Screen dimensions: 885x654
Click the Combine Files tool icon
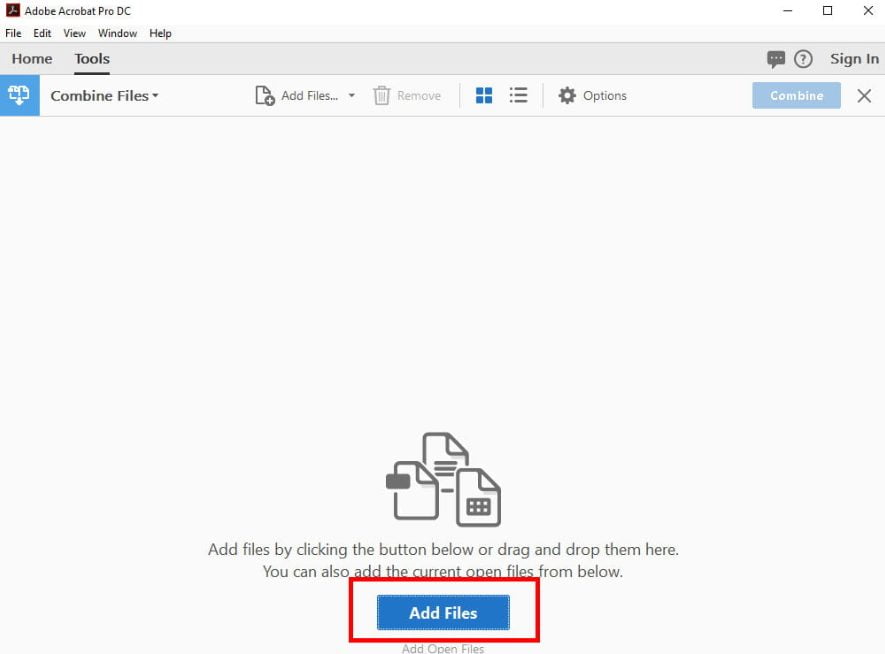[x=19, y=95]
